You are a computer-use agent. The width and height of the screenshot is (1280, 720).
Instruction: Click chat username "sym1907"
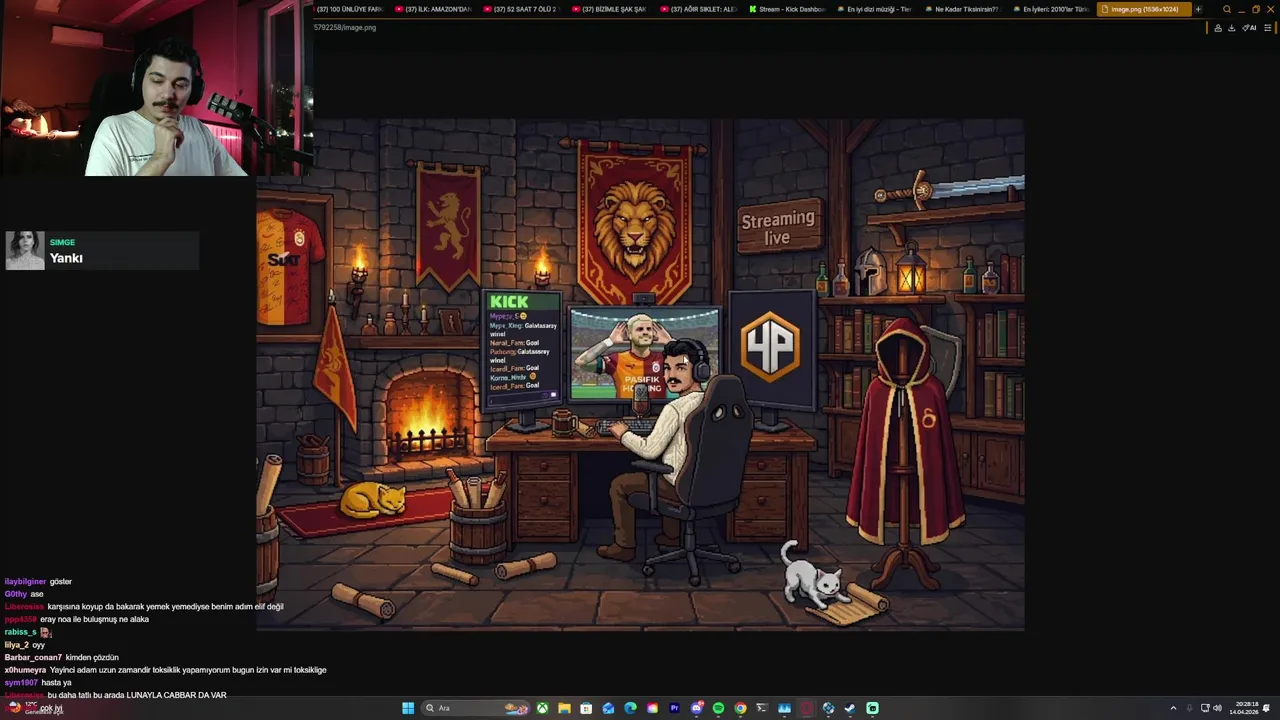click(x=21, y=682)
